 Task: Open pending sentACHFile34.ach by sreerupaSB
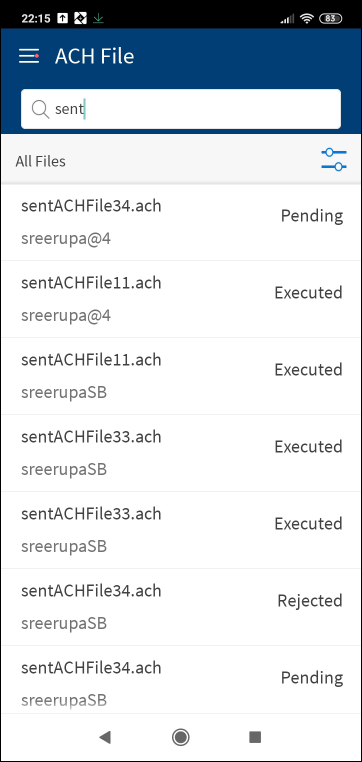tap(181, 679)
